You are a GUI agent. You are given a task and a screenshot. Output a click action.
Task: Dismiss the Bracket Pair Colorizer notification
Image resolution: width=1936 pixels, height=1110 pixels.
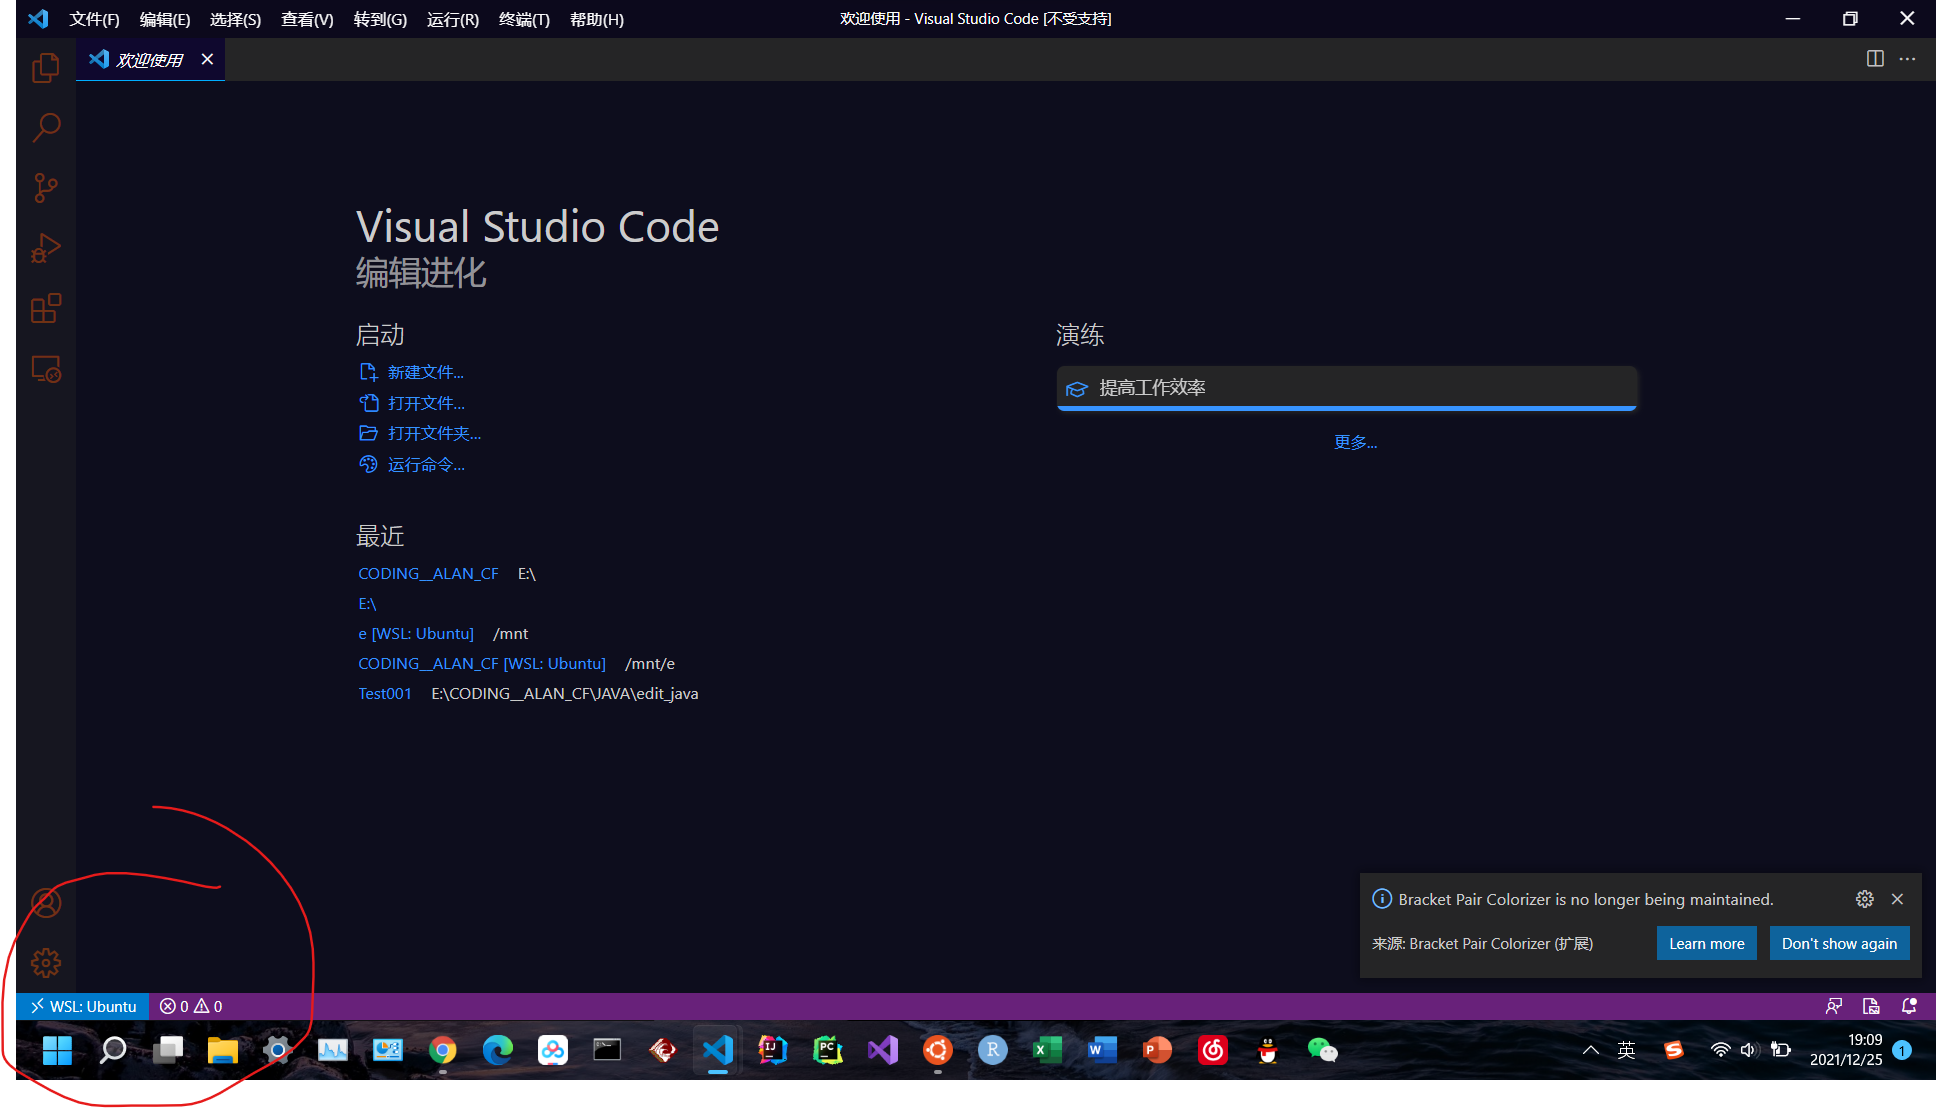click(1897, 899)
